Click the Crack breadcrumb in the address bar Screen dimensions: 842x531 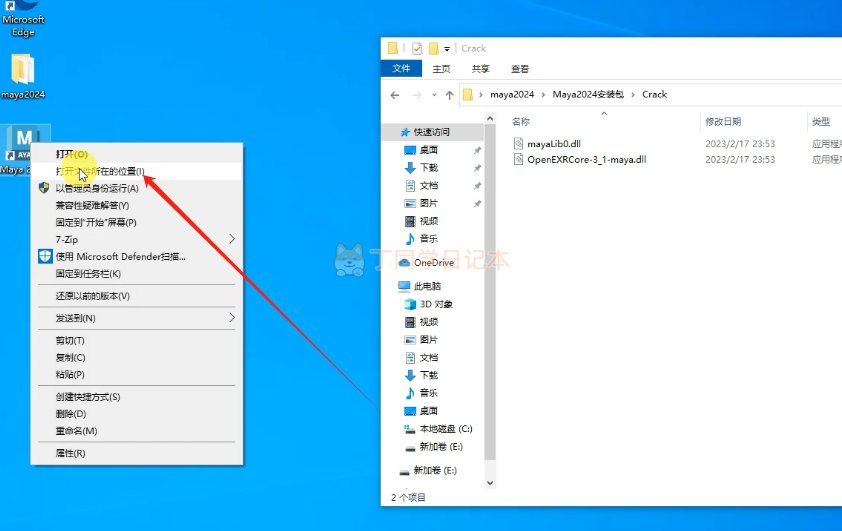[654, 94]
